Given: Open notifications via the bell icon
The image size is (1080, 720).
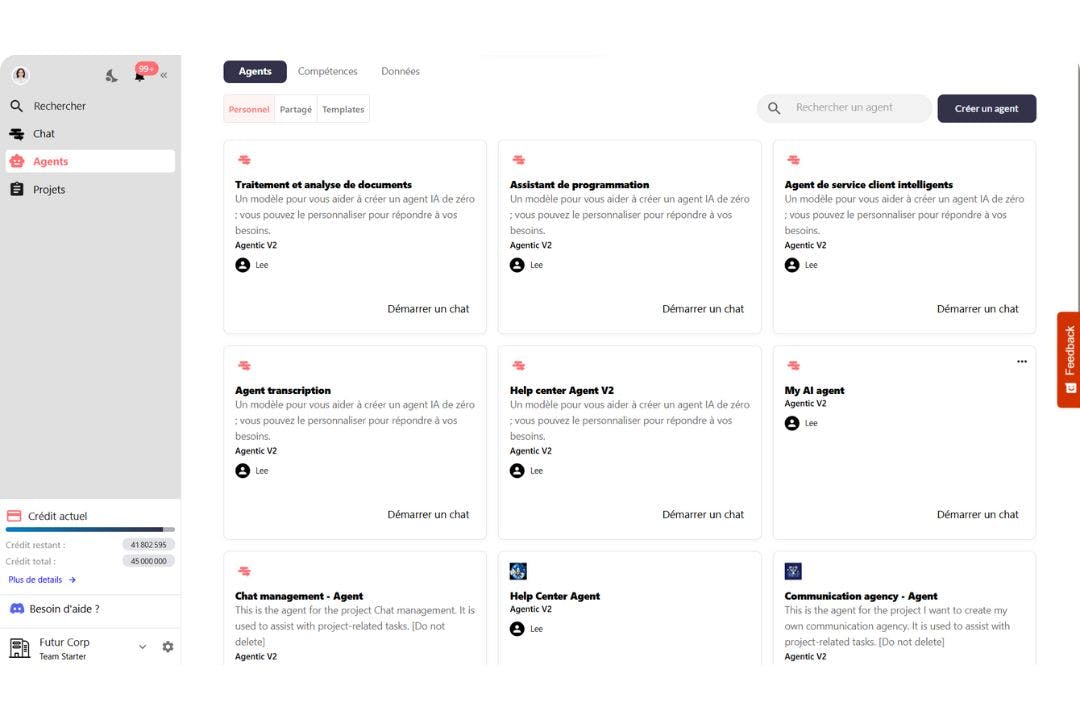Looking at the screenshot, I should click(x=140, y=75).
